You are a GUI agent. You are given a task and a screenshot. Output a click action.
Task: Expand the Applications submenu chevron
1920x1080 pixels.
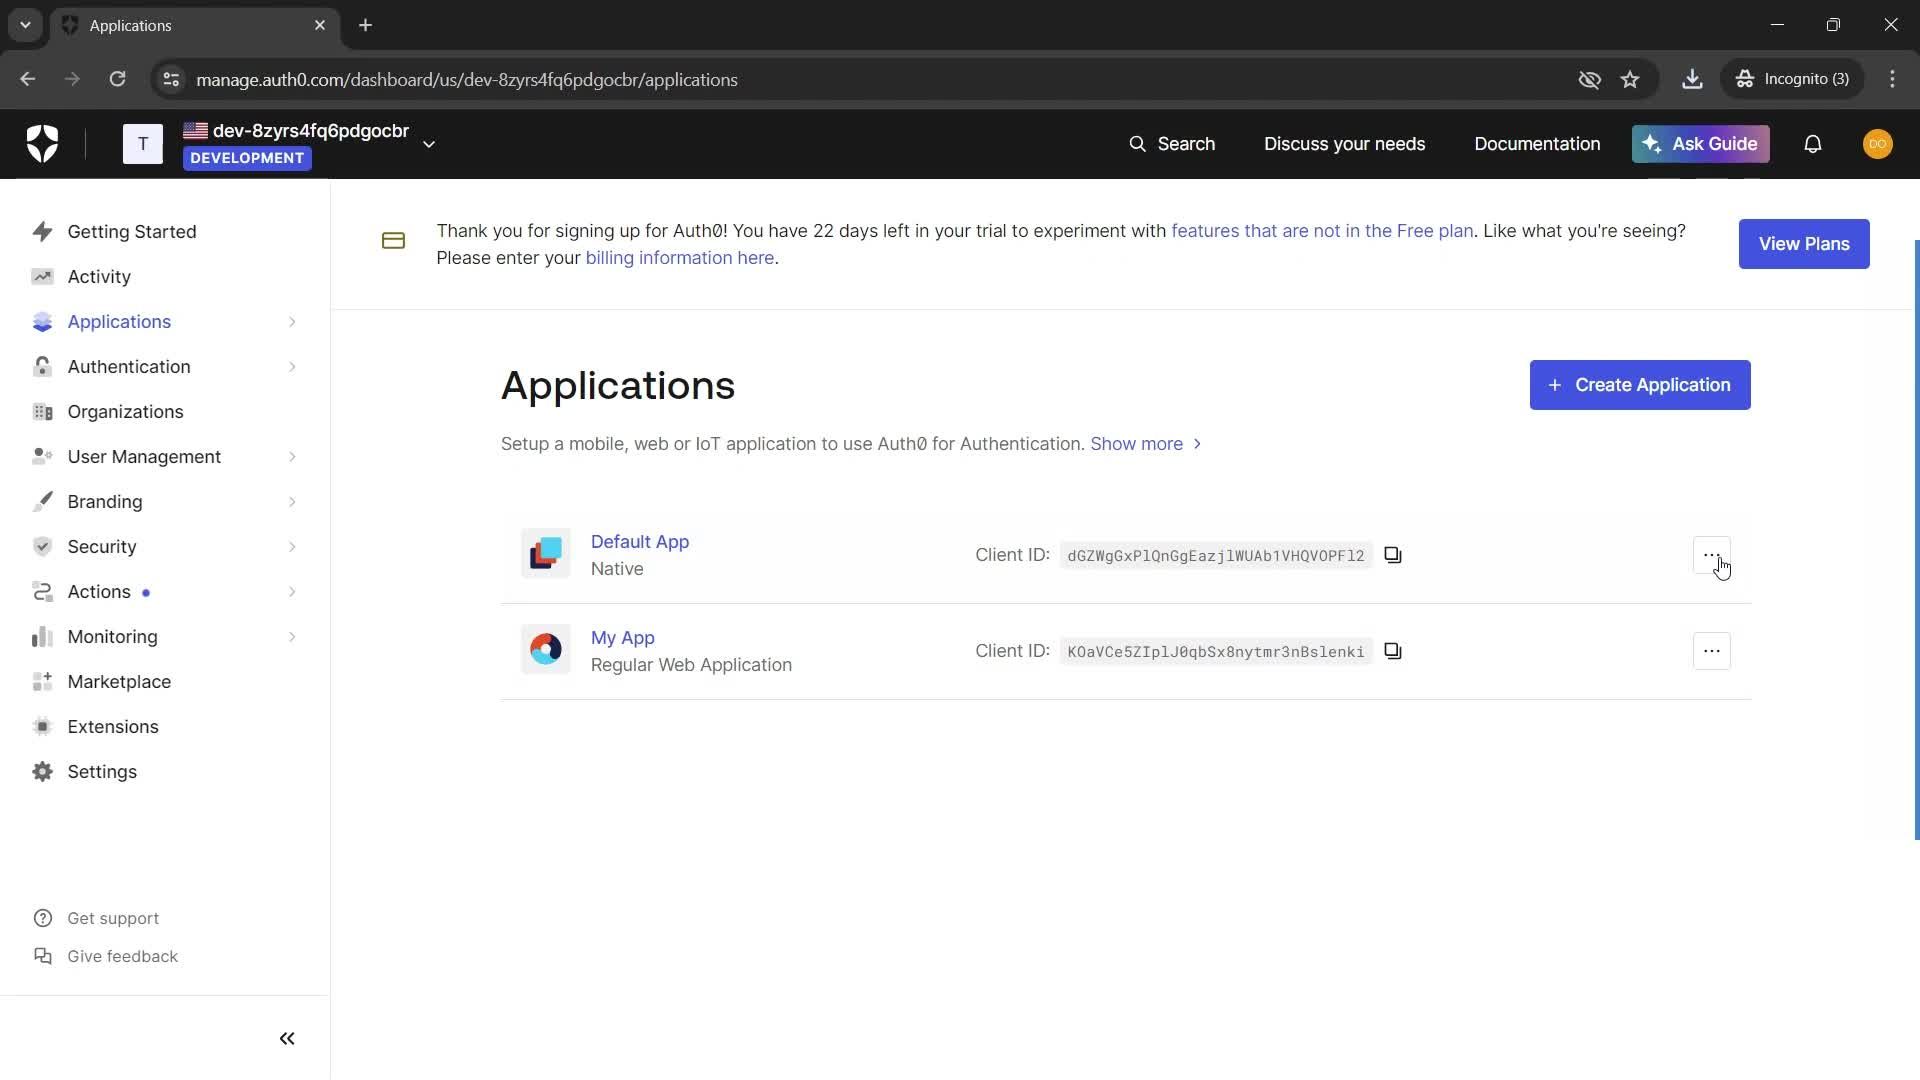click(x=292, y=322)
